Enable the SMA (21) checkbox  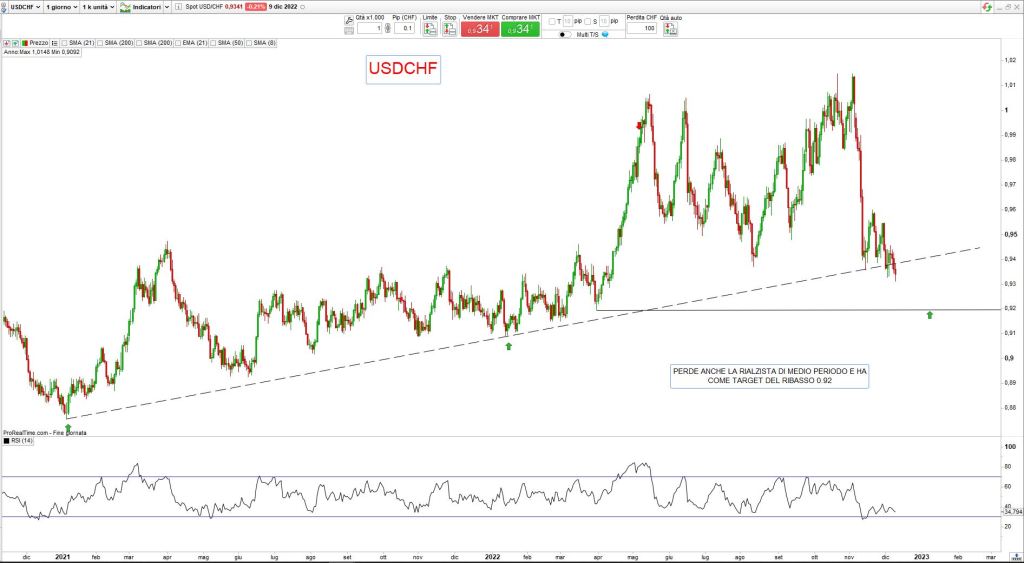[x=65, y=43]
